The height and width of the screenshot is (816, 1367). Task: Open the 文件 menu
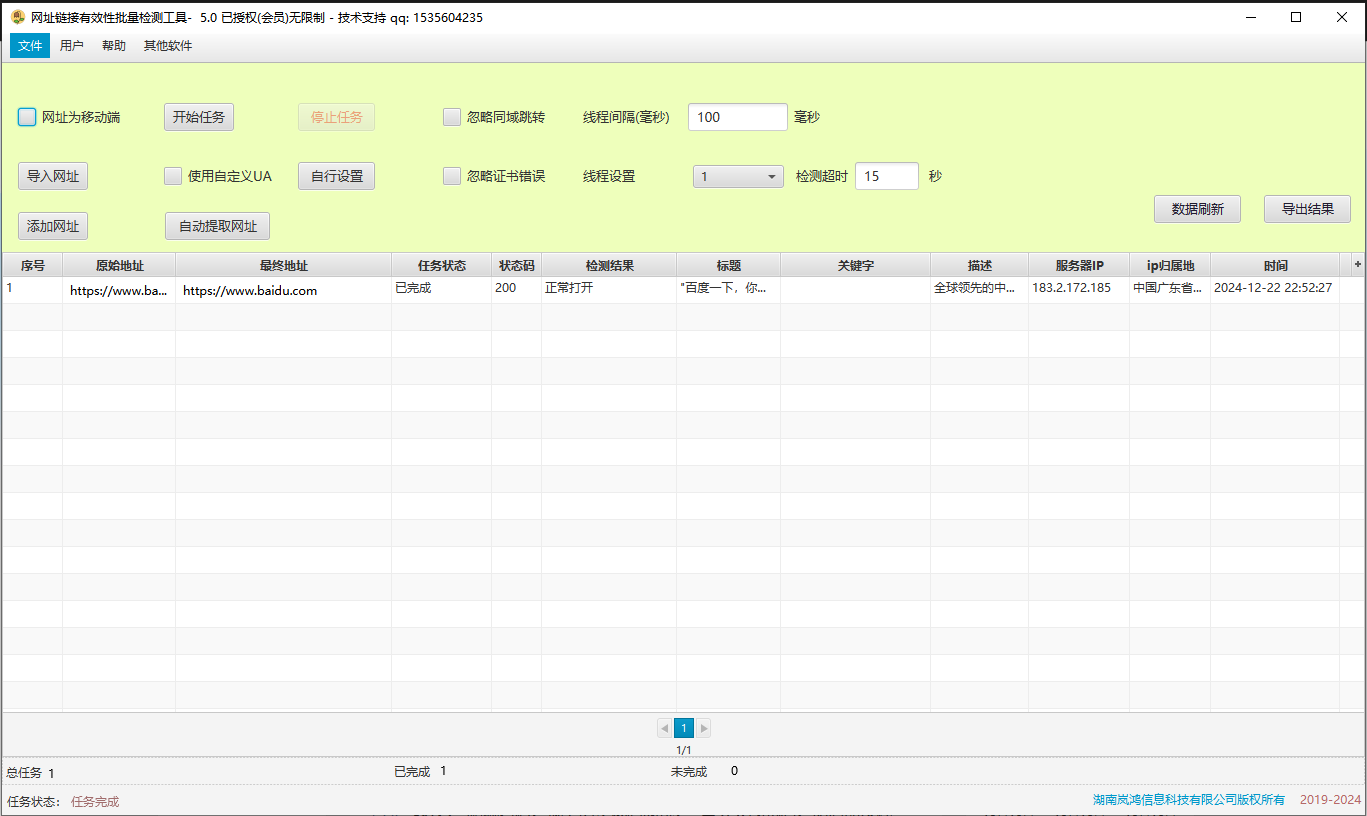[x=30, y=46]
